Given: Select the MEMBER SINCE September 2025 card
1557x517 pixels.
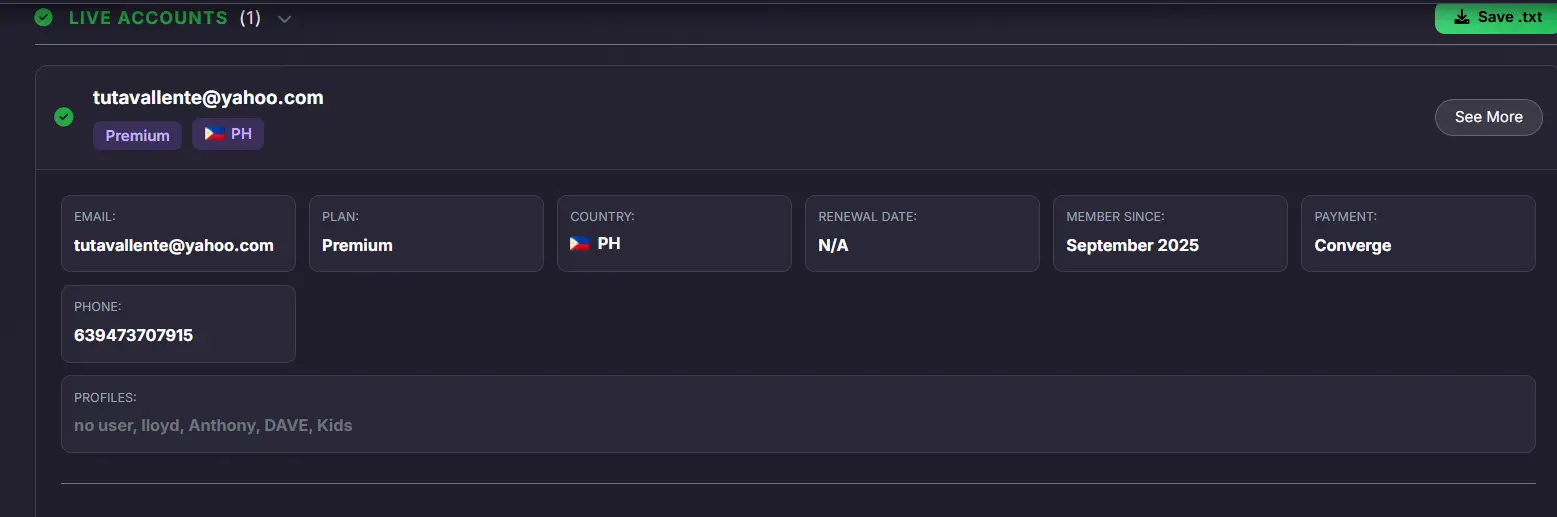Looking at the screenshot, I should (x=1170, y=233).
